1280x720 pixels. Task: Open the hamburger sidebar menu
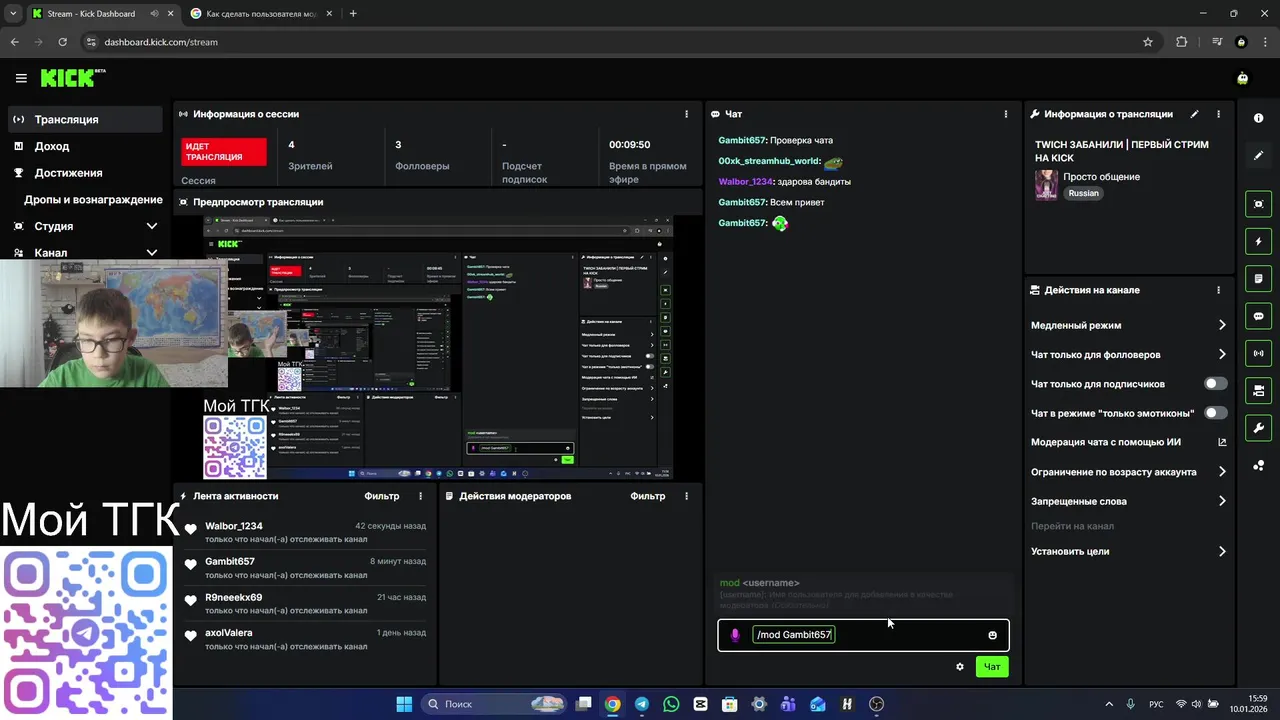21,78
